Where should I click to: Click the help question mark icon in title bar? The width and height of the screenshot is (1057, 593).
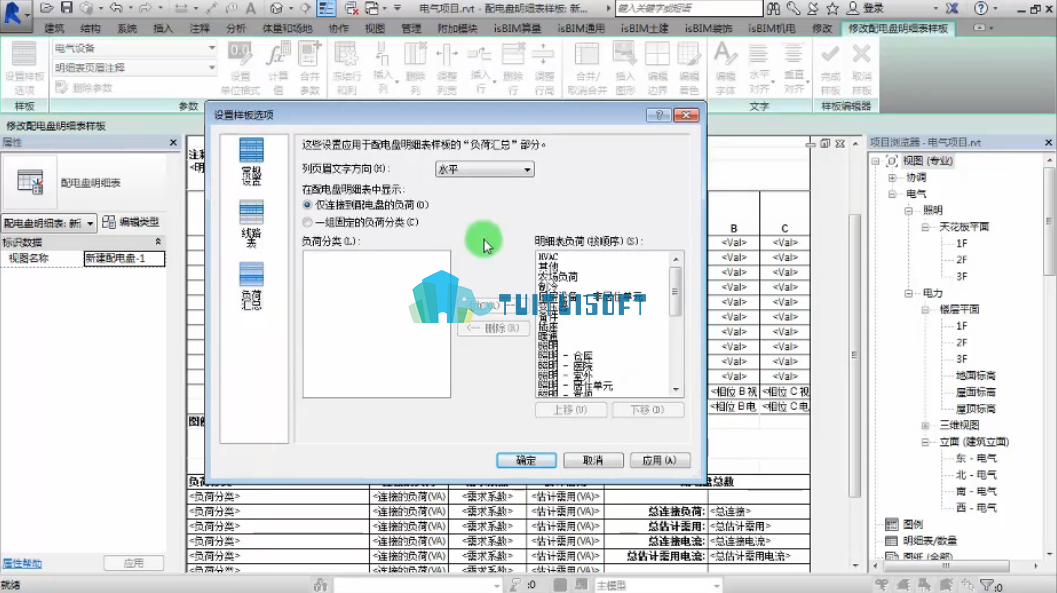(x=981, y=8)
